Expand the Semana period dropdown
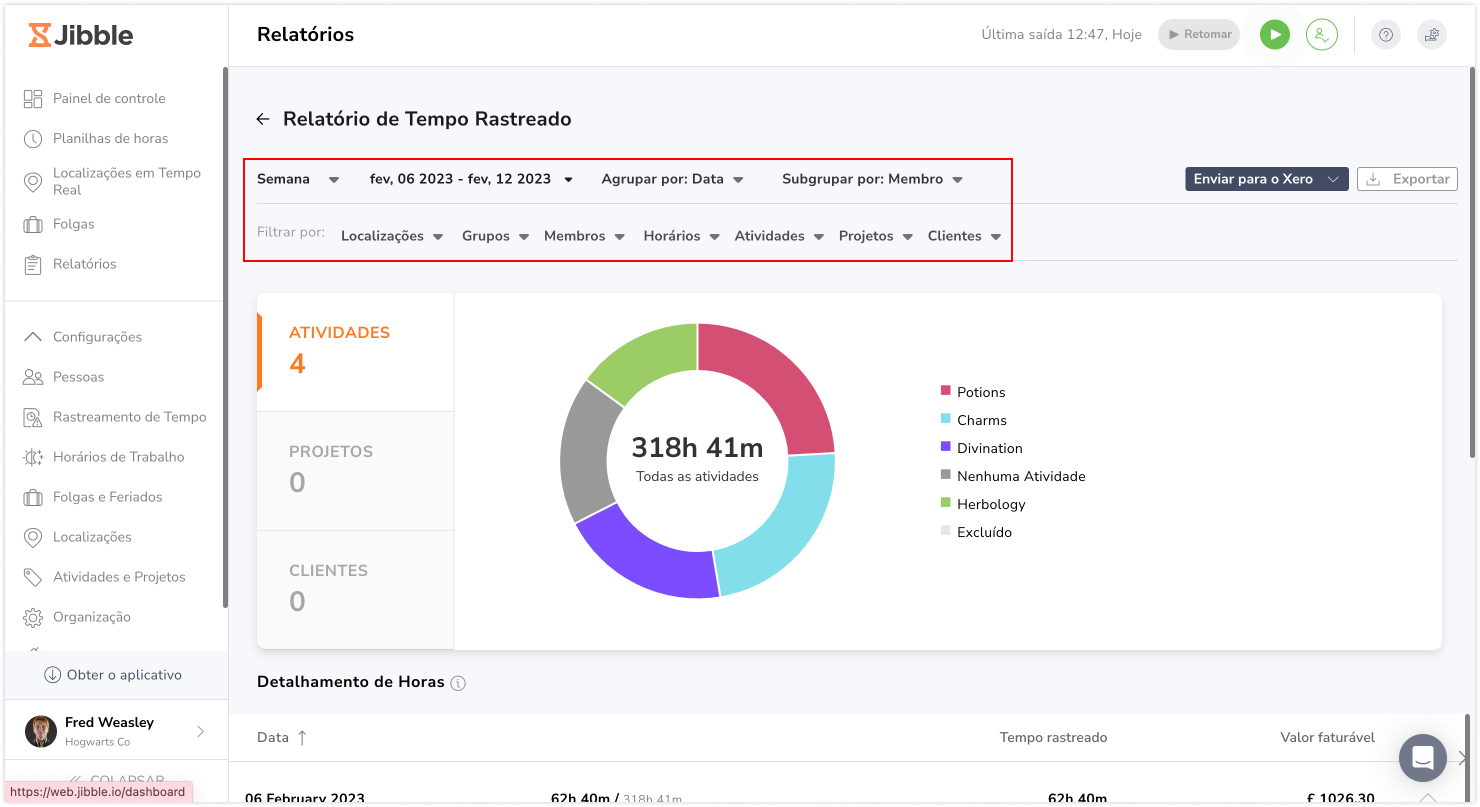 298,178
